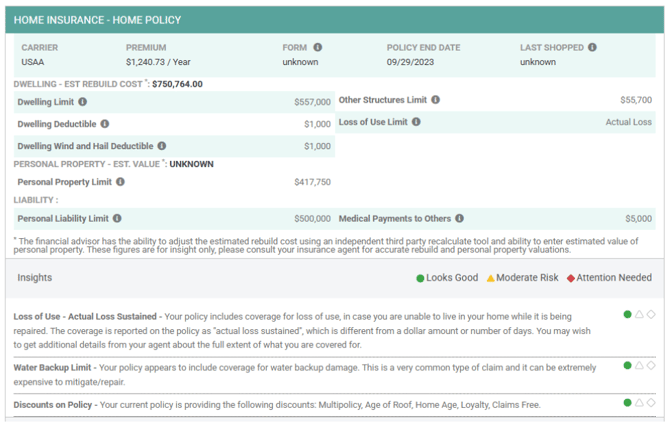670x425 pixels.
Task: Click the Attention Needed red diamond legend
Action: tap(570, 278)
